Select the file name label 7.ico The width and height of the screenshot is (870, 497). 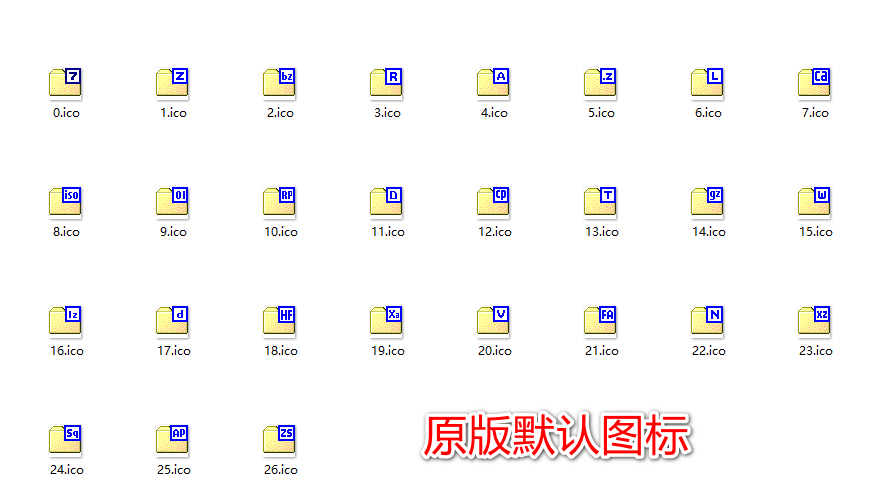(815, 113)
